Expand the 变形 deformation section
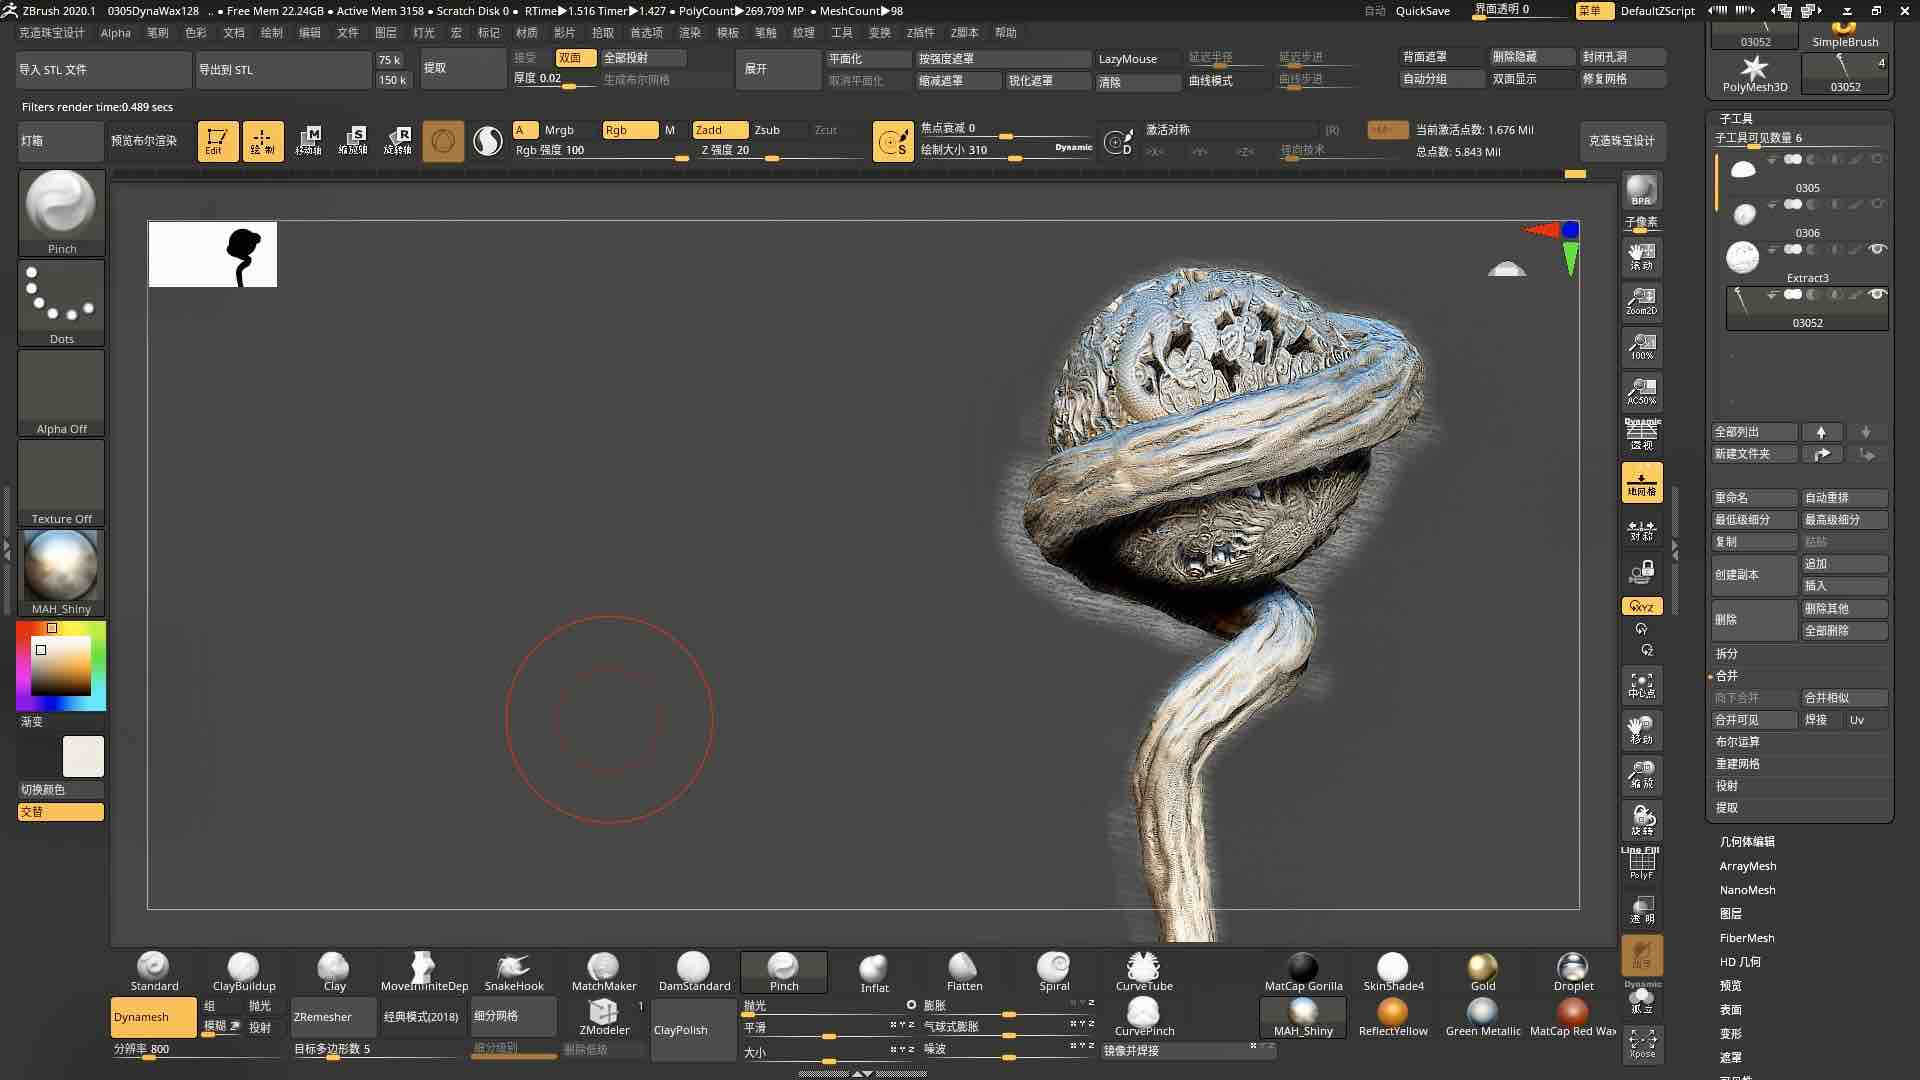This screenshot has height=1080, width=1920. 1731,1033
